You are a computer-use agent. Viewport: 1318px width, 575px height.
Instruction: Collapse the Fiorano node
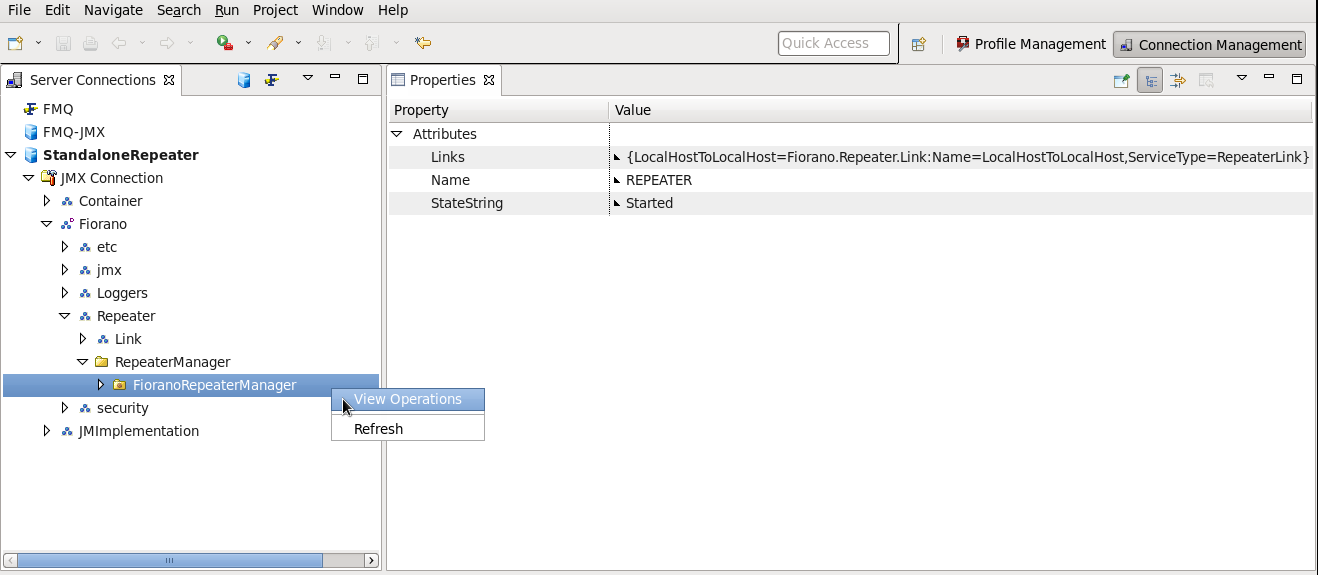(x=46, y=224)
